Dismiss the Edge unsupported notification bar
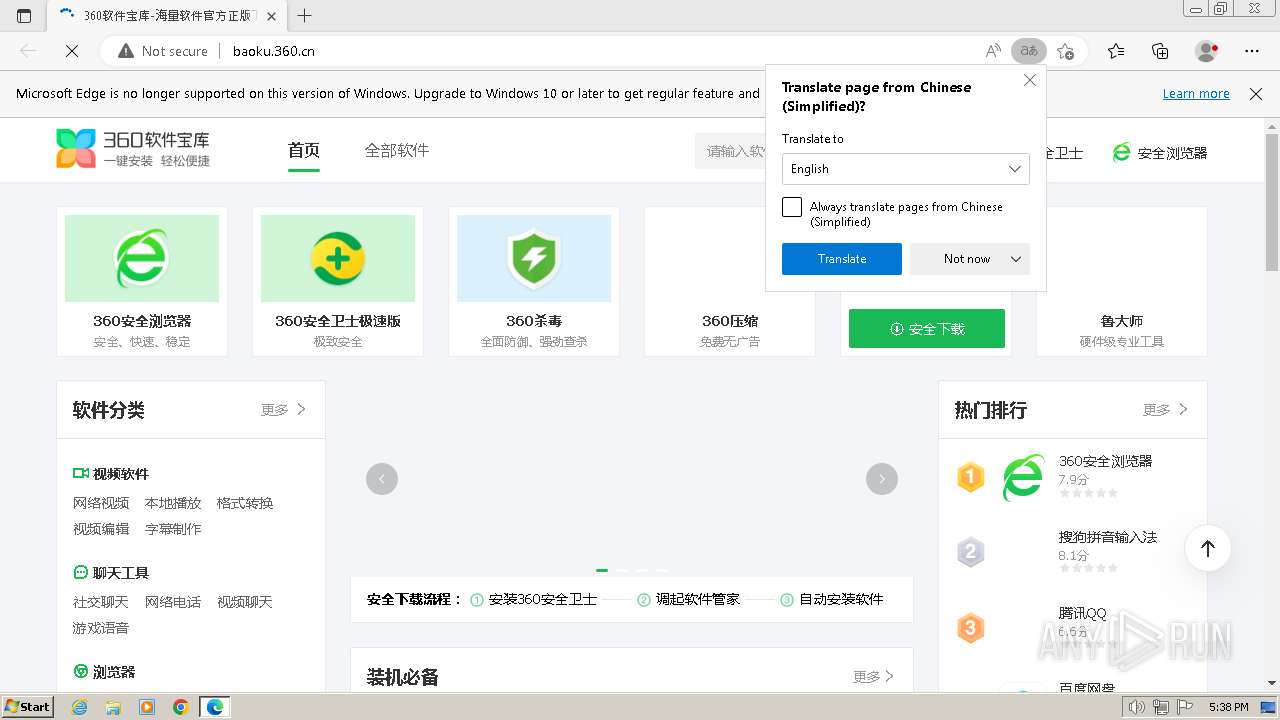The height and width of the screenshot is (720, 1280). [1256, 94]
